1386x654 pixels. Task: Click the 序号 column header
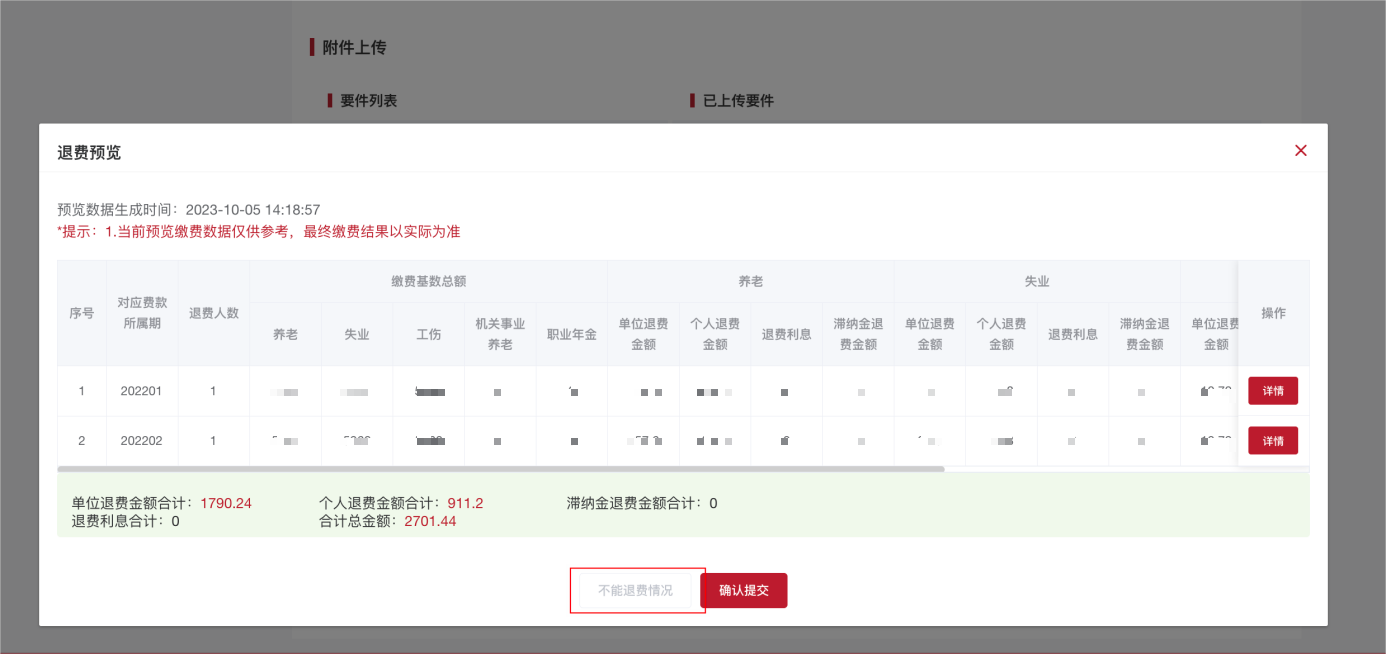(x=81, y=314)
